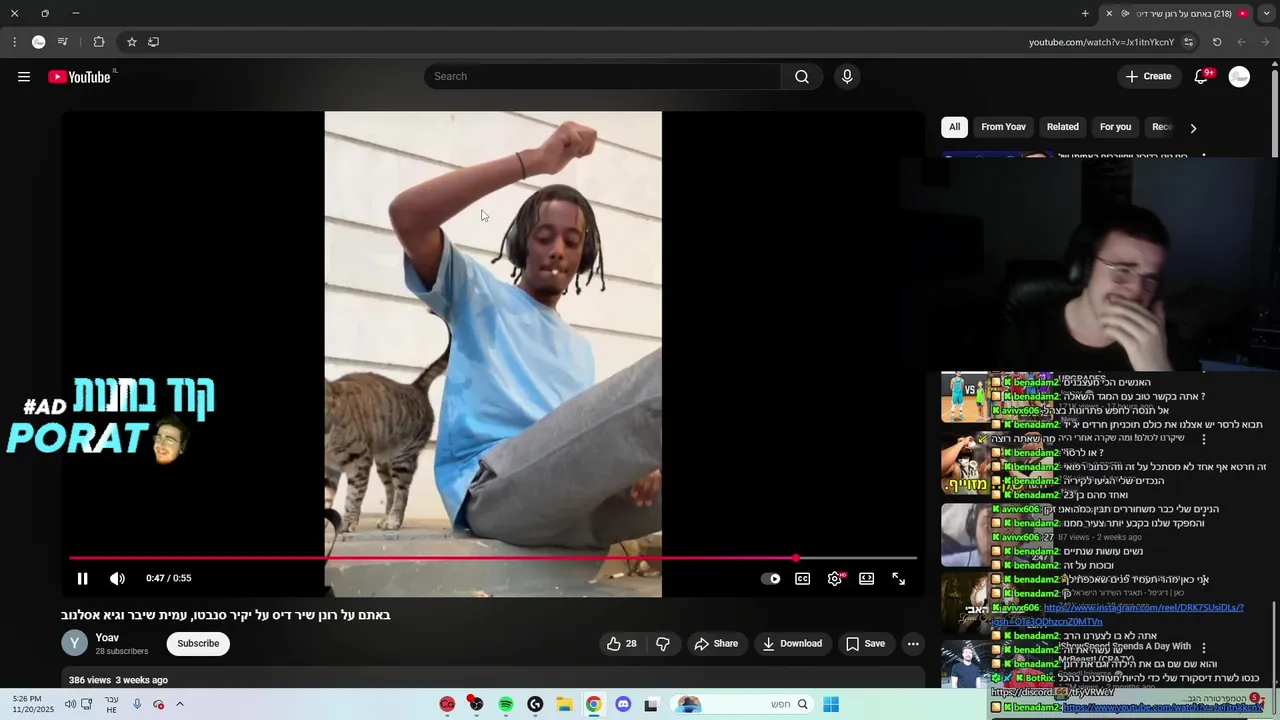Open options for the ShowSpeed Spends A Day With video
This screenshot has width=1280, height=720.
coord(1204,648)
